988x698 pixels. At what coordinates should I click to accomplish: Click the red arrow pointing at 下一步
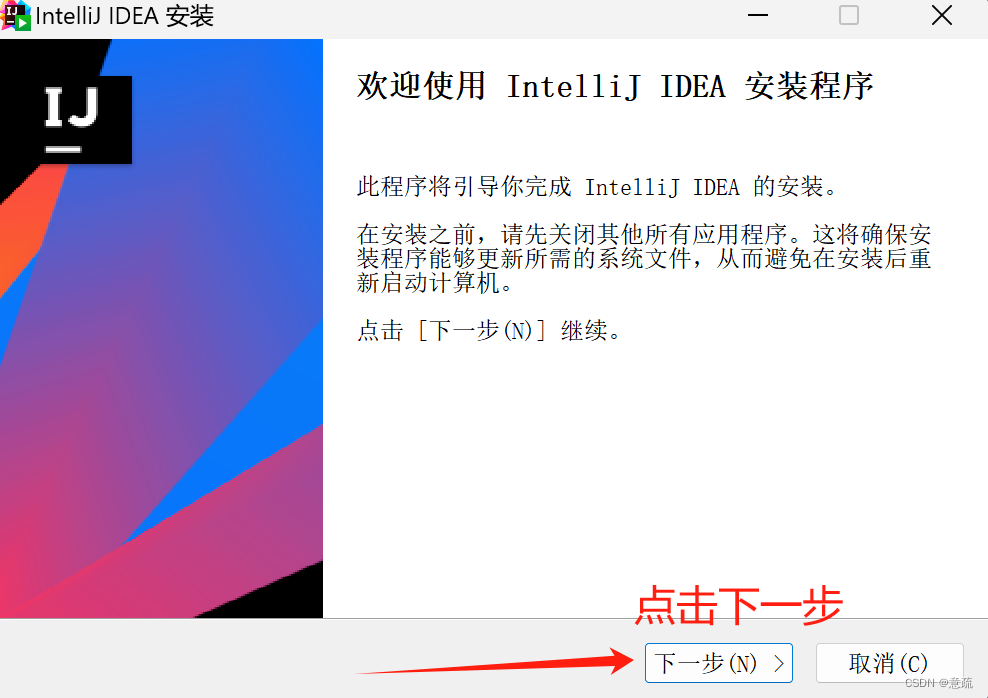[495, 663]
